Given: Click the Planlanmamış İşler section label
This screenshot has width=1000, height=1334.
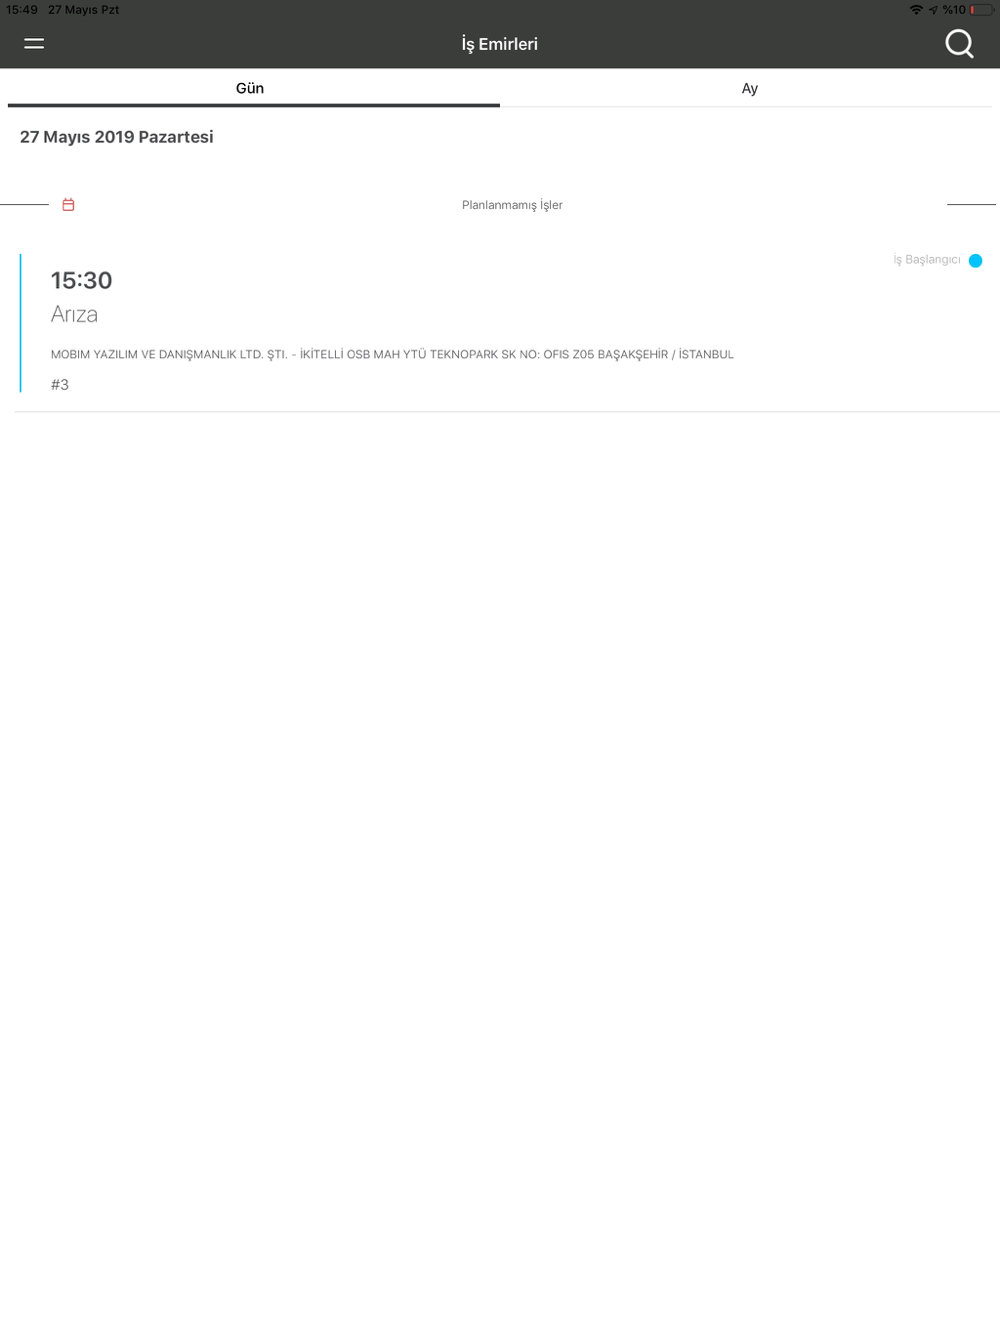Looking at the screenshot, I should 512,205.
